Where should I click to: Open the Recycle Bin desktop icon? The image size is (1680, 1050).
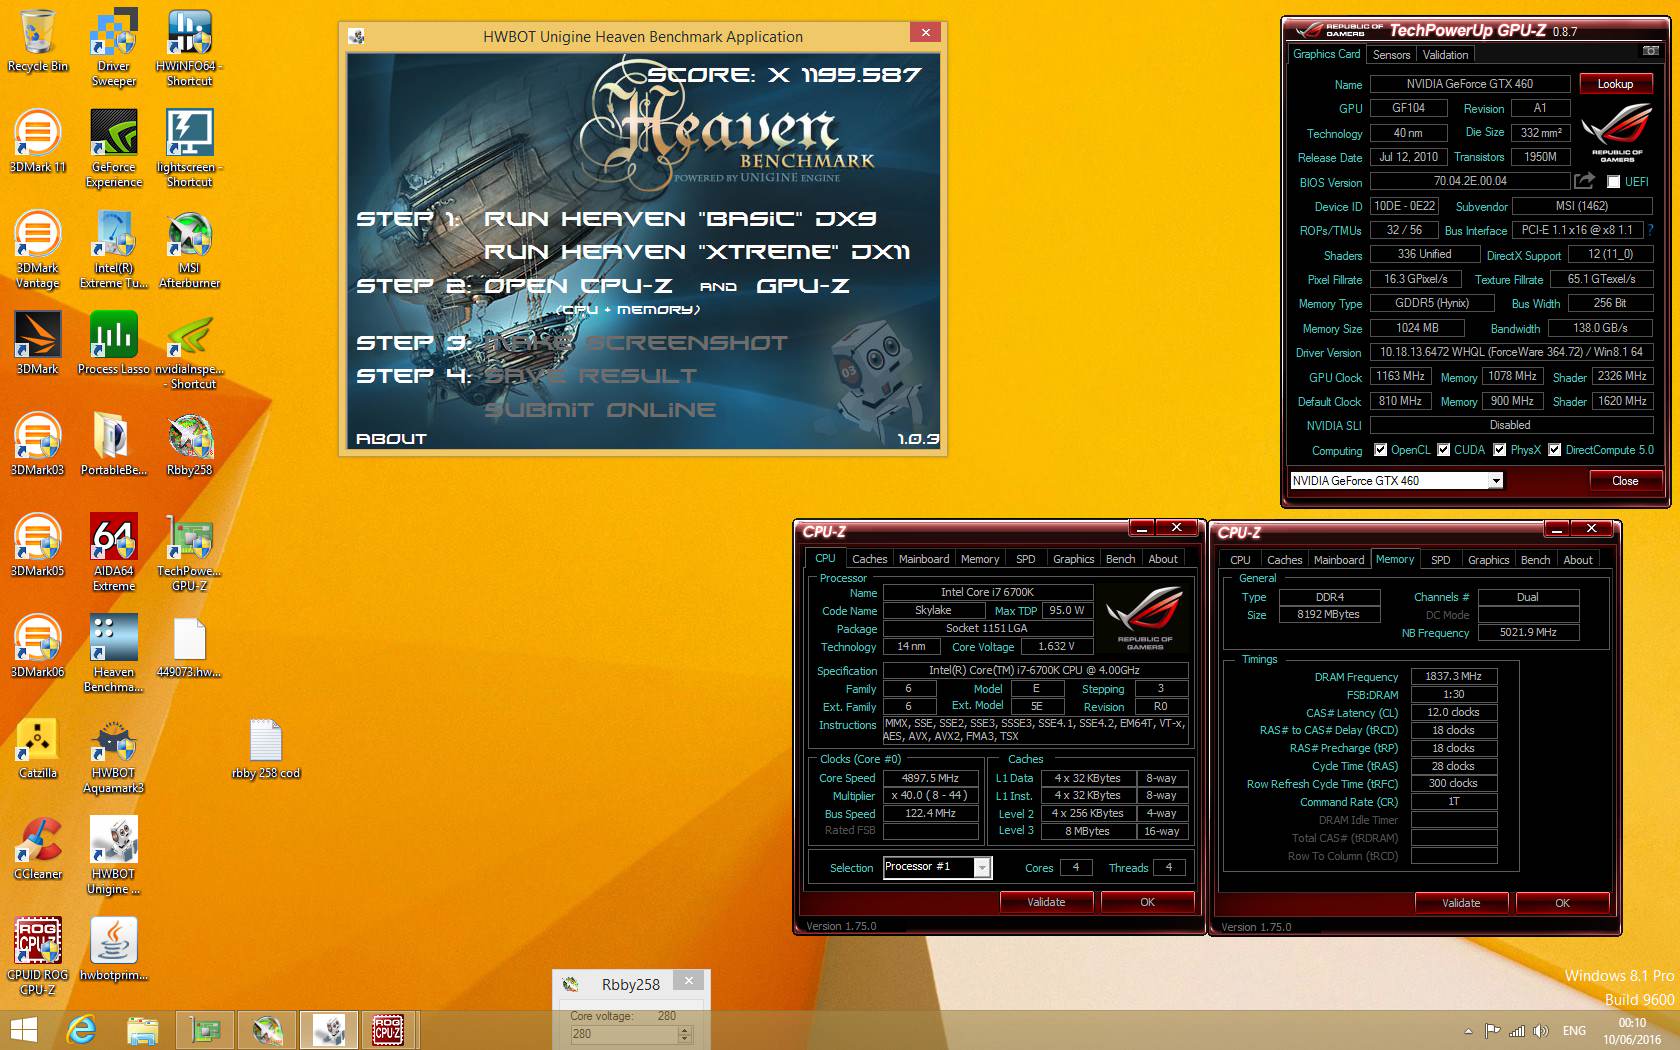tap(38, 41)
